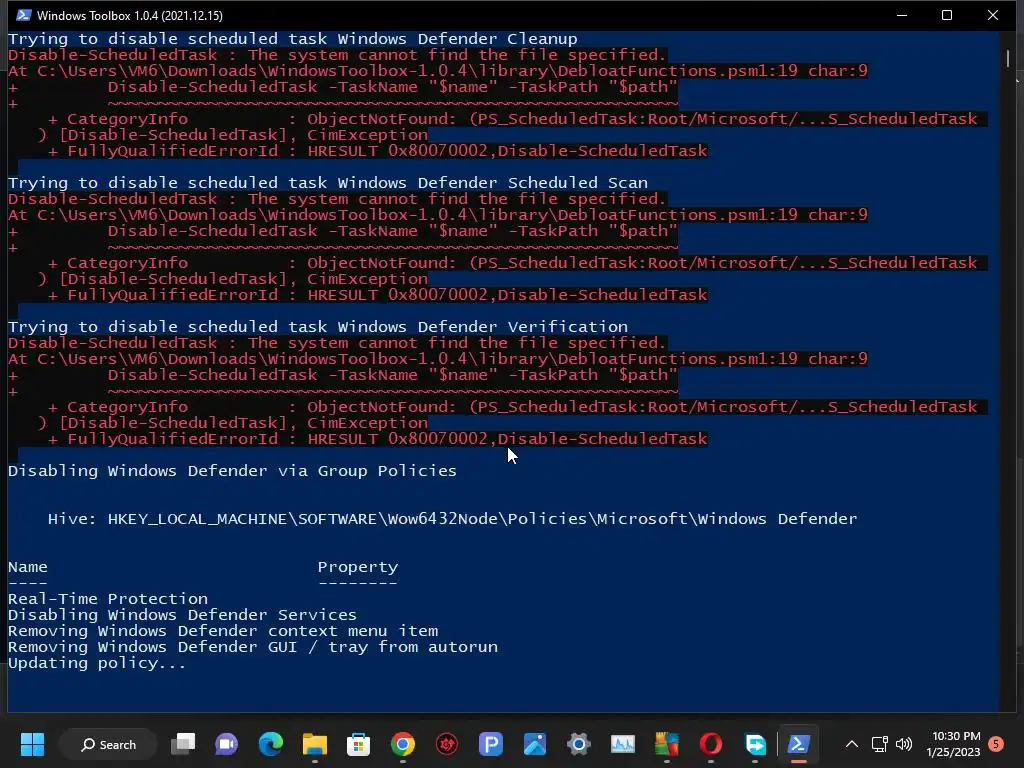Click 'Removing Windows Defender GUI / tray from autorun'
Screen dimensions: 1024x768
coord(253,647)
